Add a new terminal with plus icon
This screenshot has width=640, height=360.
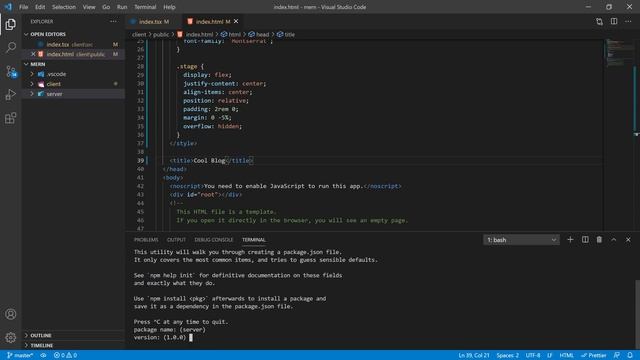tap(570, 240)
